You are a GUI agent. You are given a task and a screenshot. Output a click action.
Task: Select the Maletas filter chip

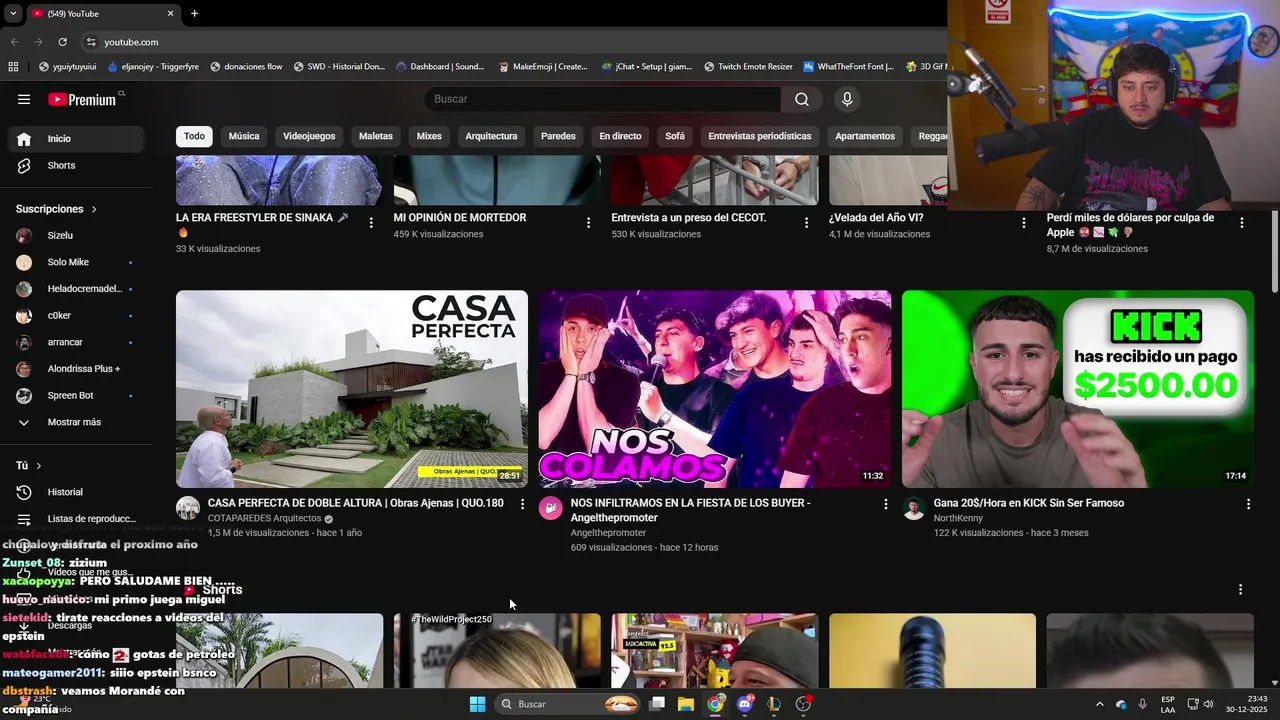376,136
